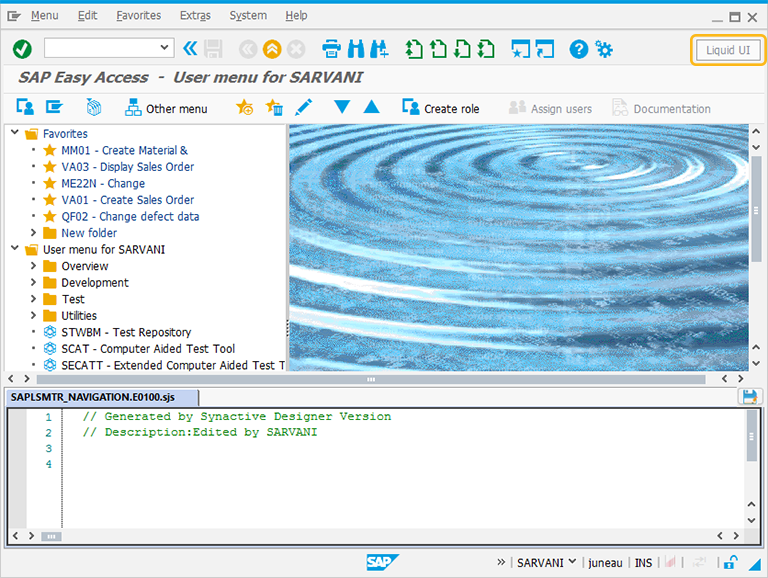Select SECATT - Extended Computer Aided Test entry
The image size is (768, 578).
(173, 365)
